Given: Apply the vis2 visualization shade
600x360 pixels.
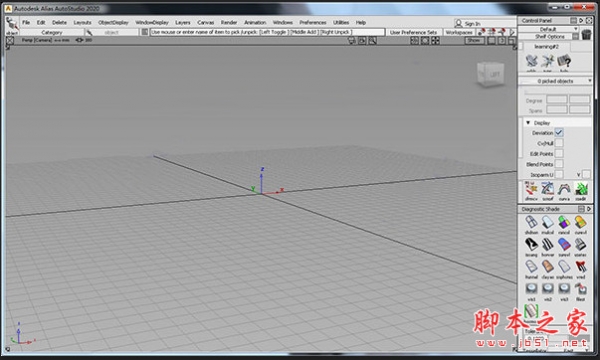Looking at the screenshot, I should (x=548, y=289).
